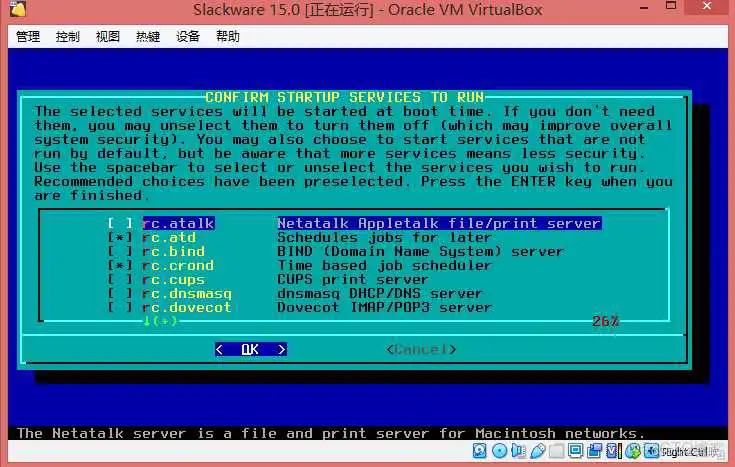The image size is (735, 467).
Task: Toggle the rc.crond checkbox off
Action: (121, 266)
